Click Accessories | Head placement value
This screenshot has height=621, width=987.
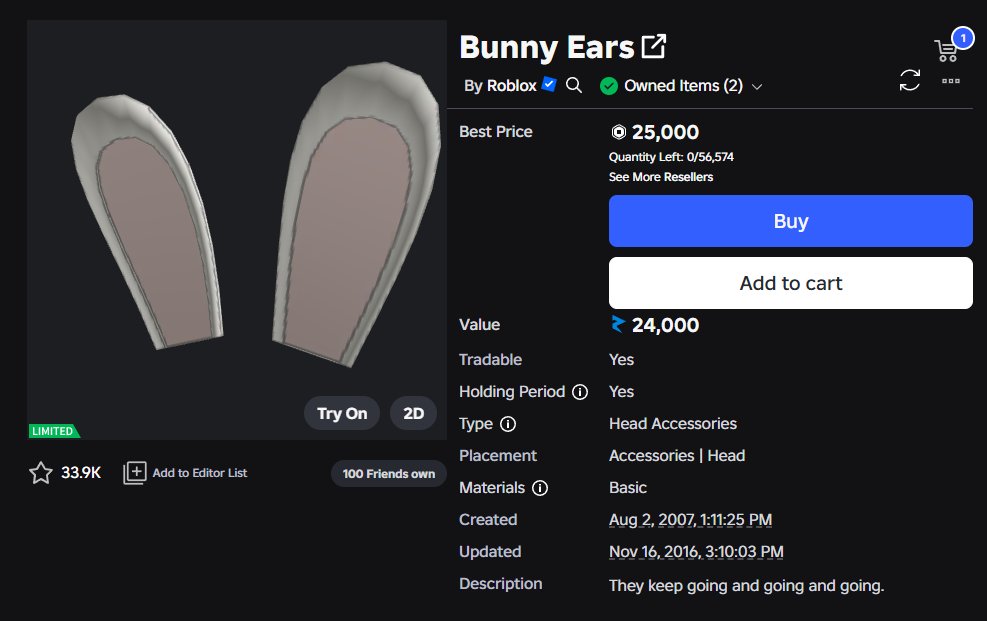click(677, 456)
